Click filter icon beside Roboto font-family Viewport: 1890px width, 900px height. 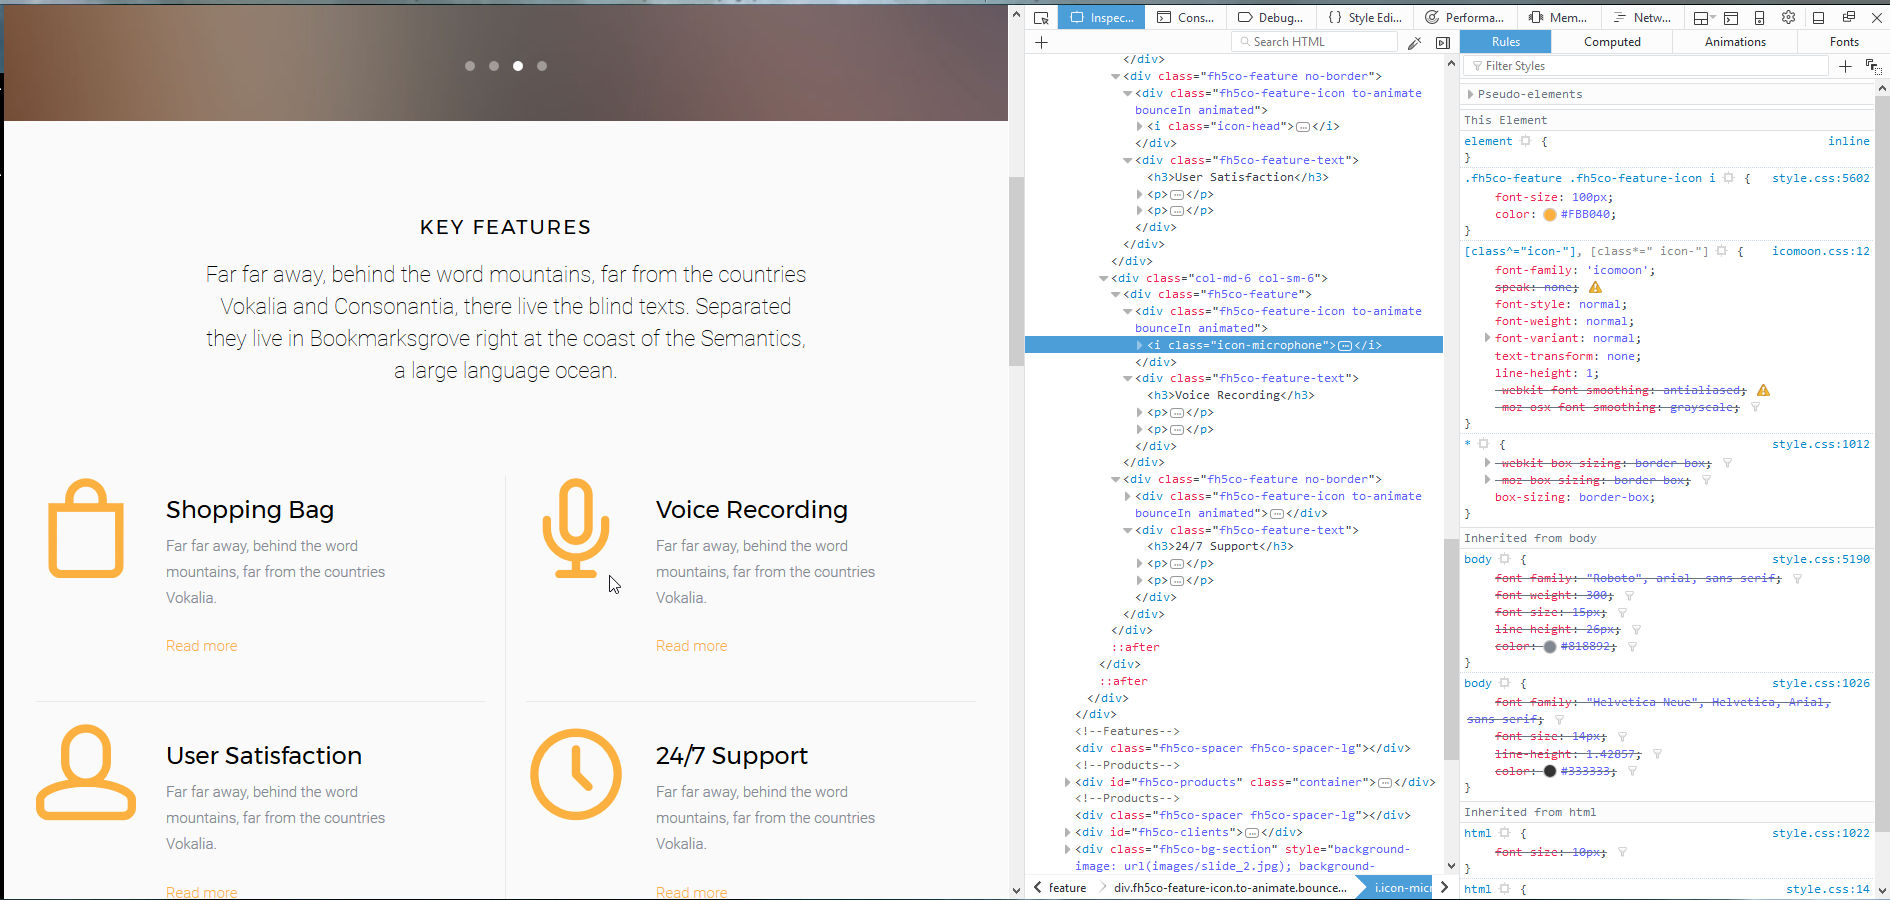pyautogui.click(x=1797, y=578)
